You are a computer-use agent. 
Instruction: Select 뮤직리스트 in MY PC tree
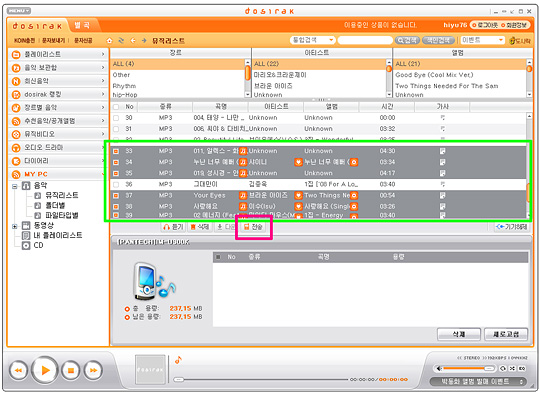pos(61,196)
